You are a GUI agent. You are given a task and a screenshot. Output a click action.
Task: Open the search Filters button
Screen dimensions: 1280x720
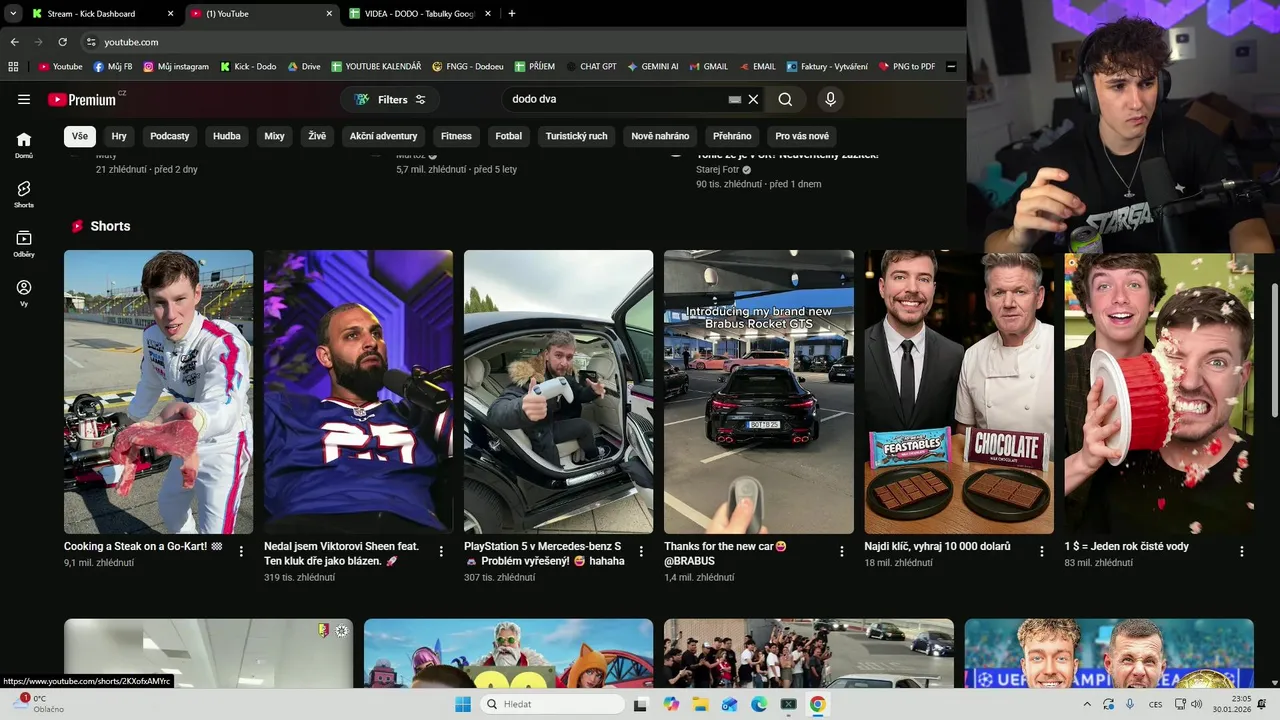[389, 99]
